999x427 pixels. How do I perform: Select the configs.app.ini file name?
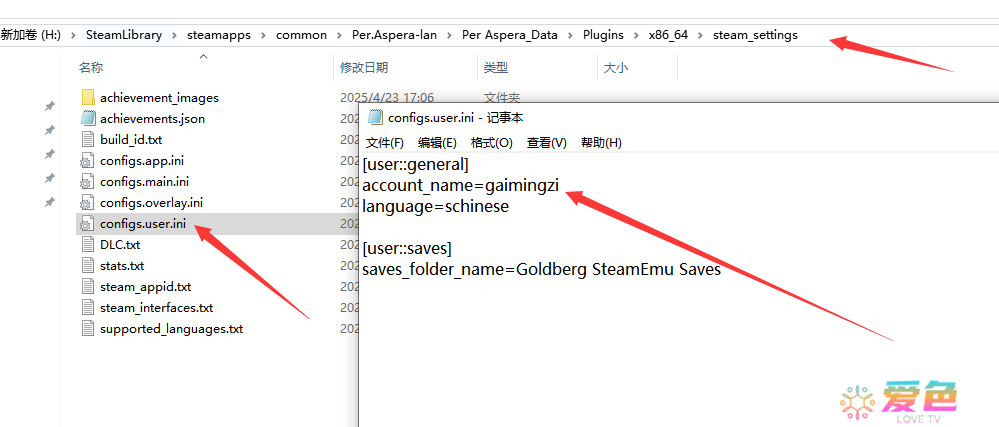(142, 161)
